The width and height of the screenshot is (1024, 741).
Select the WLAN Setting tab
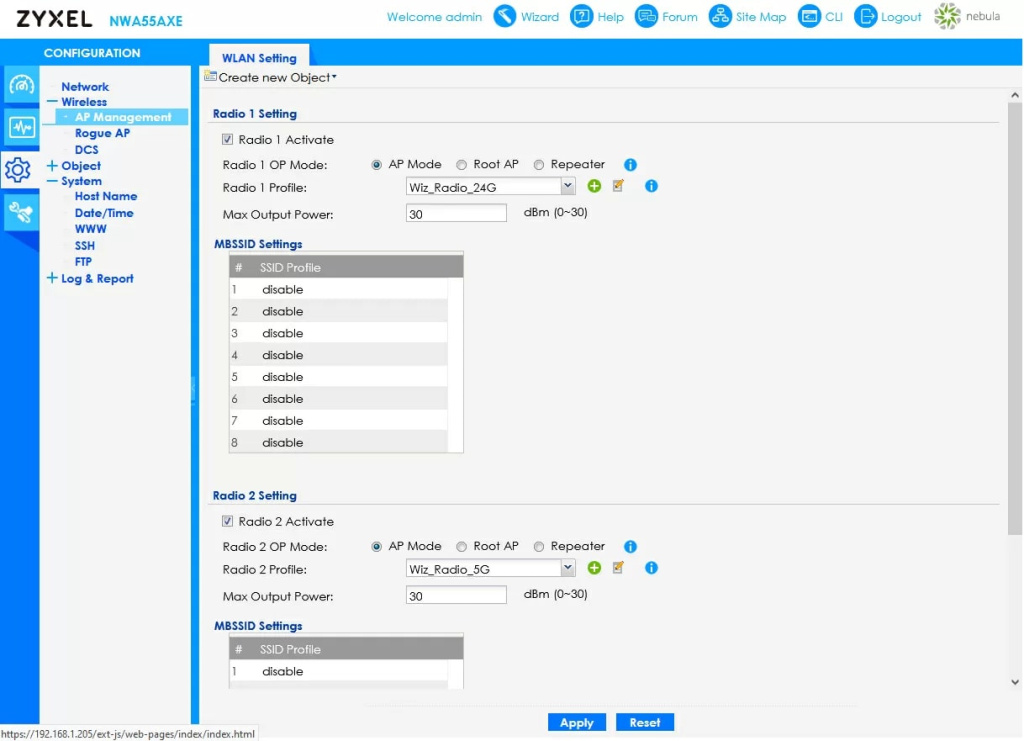coord(259,58)
